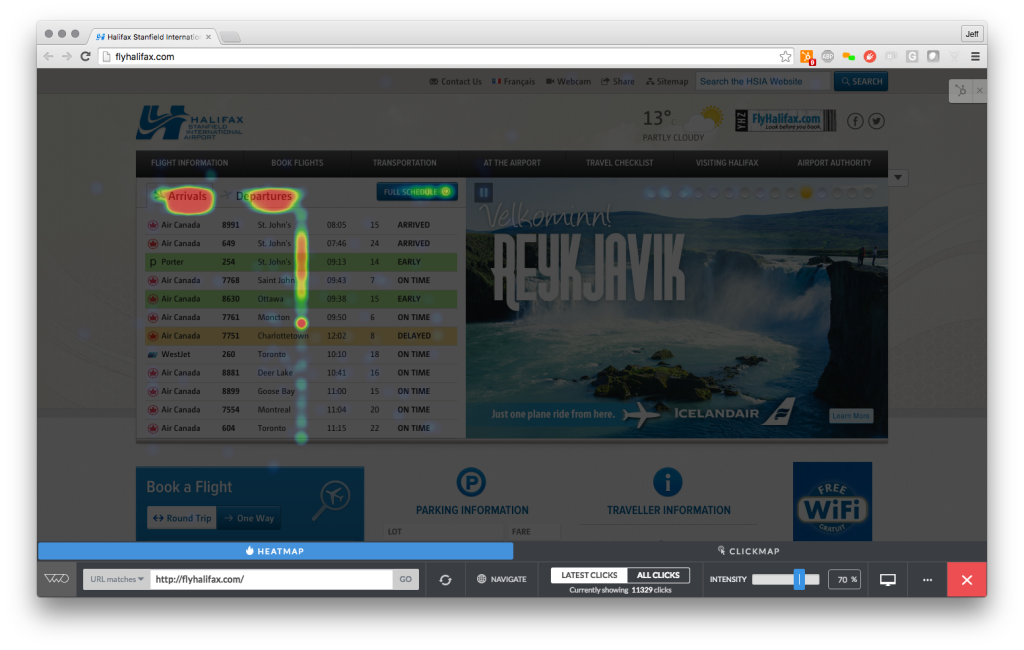Viewport: 1024px width, 650px height.
Task: Switch to the Departures tab
Action: coord(257,196)
